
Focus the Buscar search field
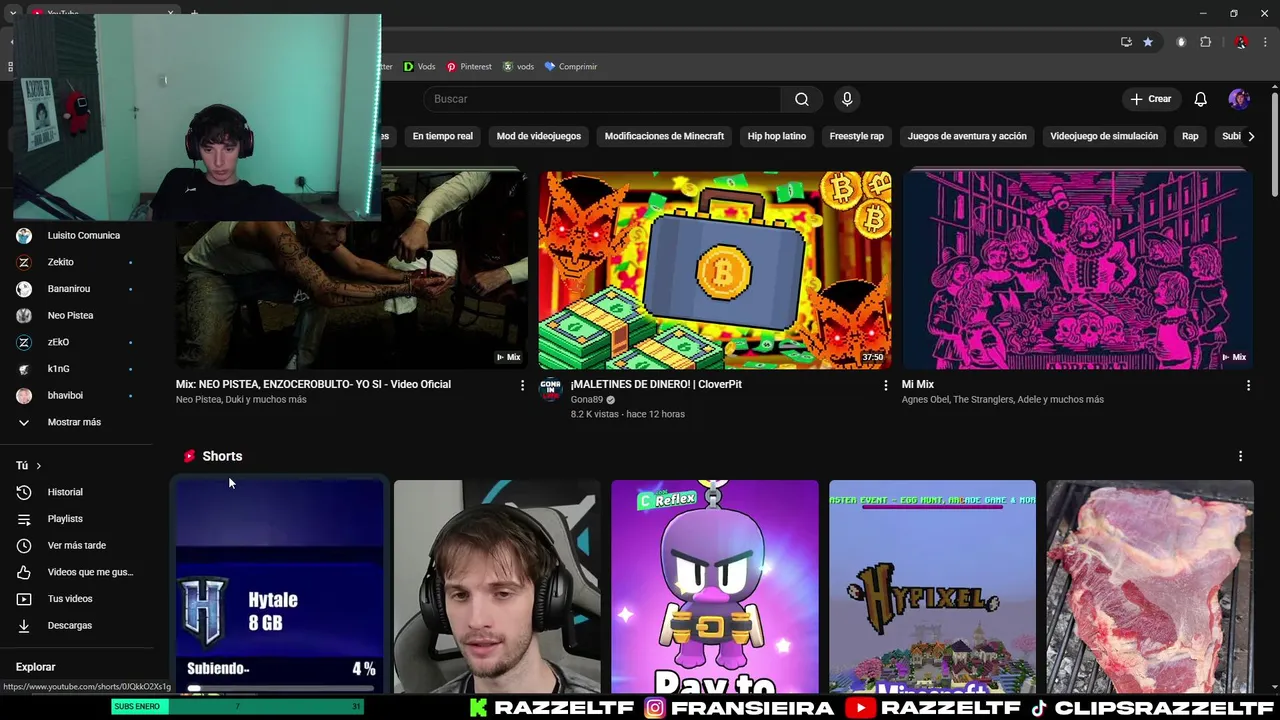(603, 99)
